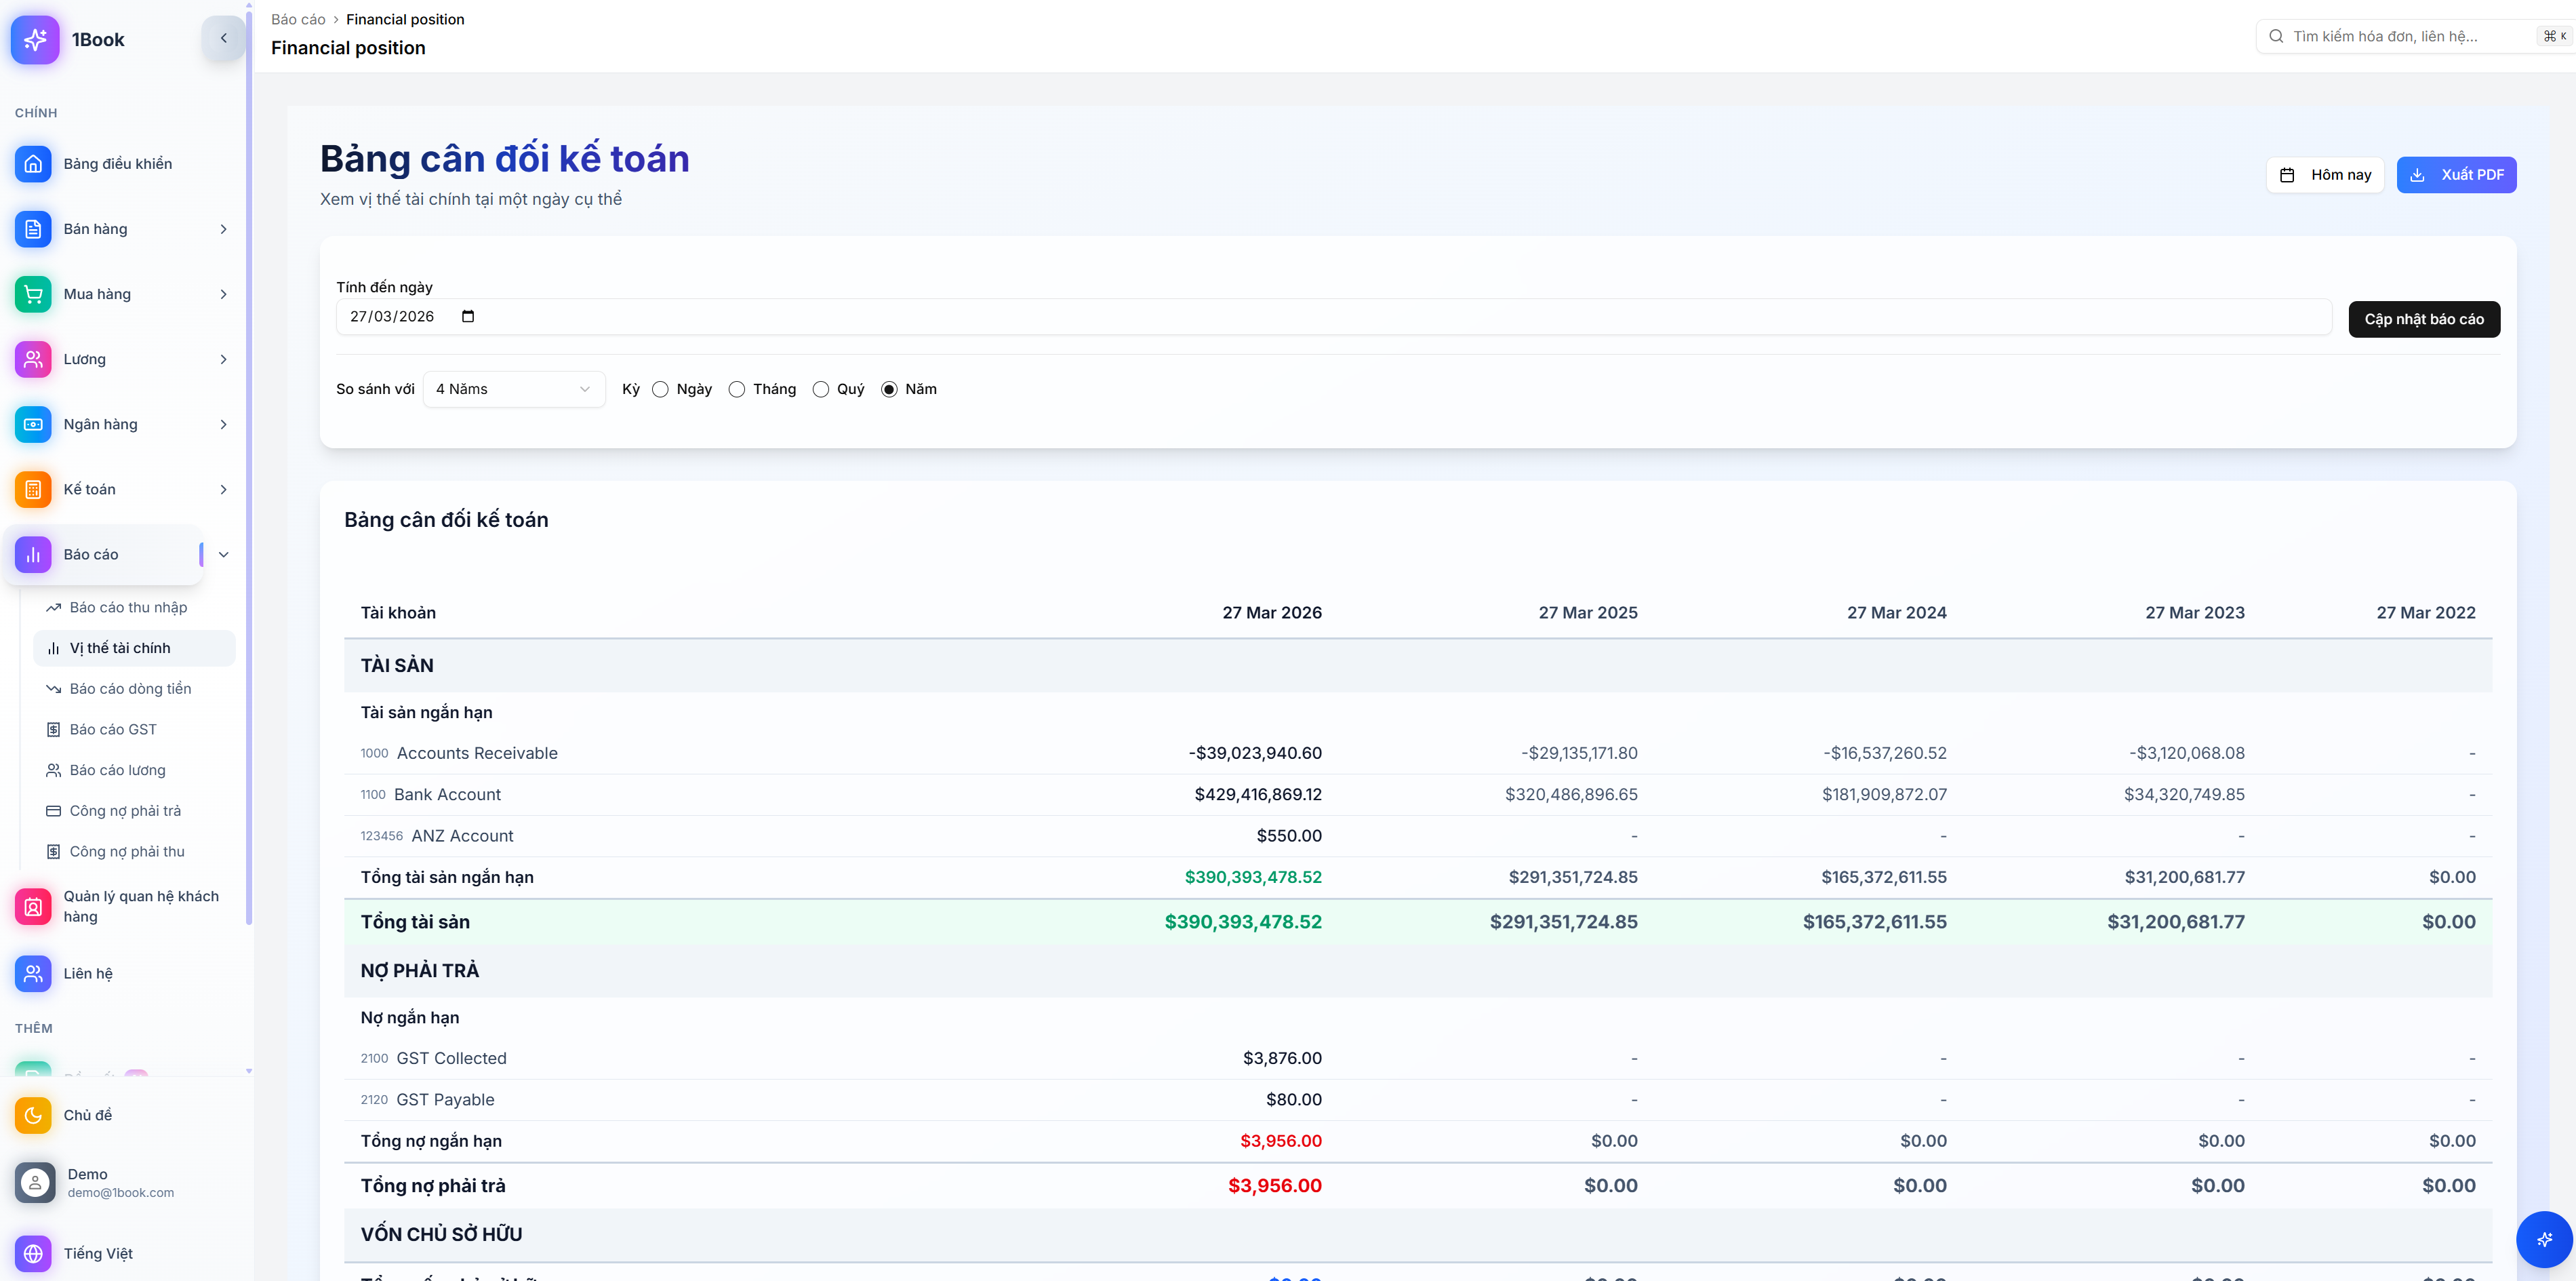Open Bảng điều khiển home icon

point(33,164)
